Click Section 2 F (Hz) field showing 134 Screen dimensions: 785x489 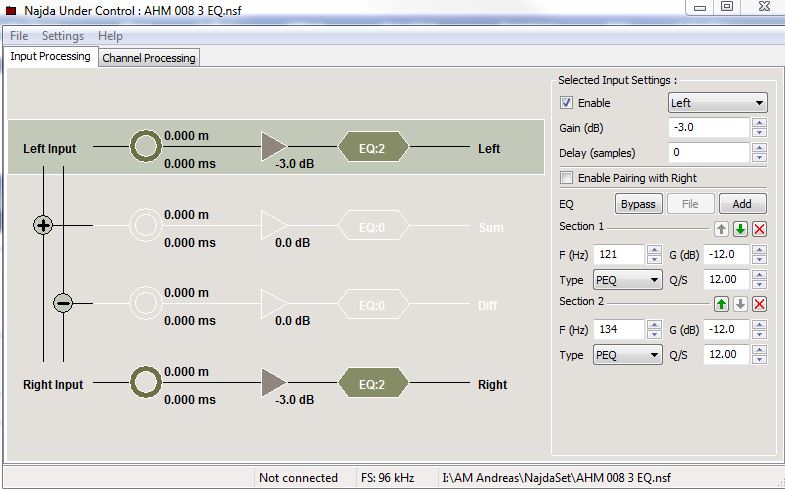click(618, 329)
